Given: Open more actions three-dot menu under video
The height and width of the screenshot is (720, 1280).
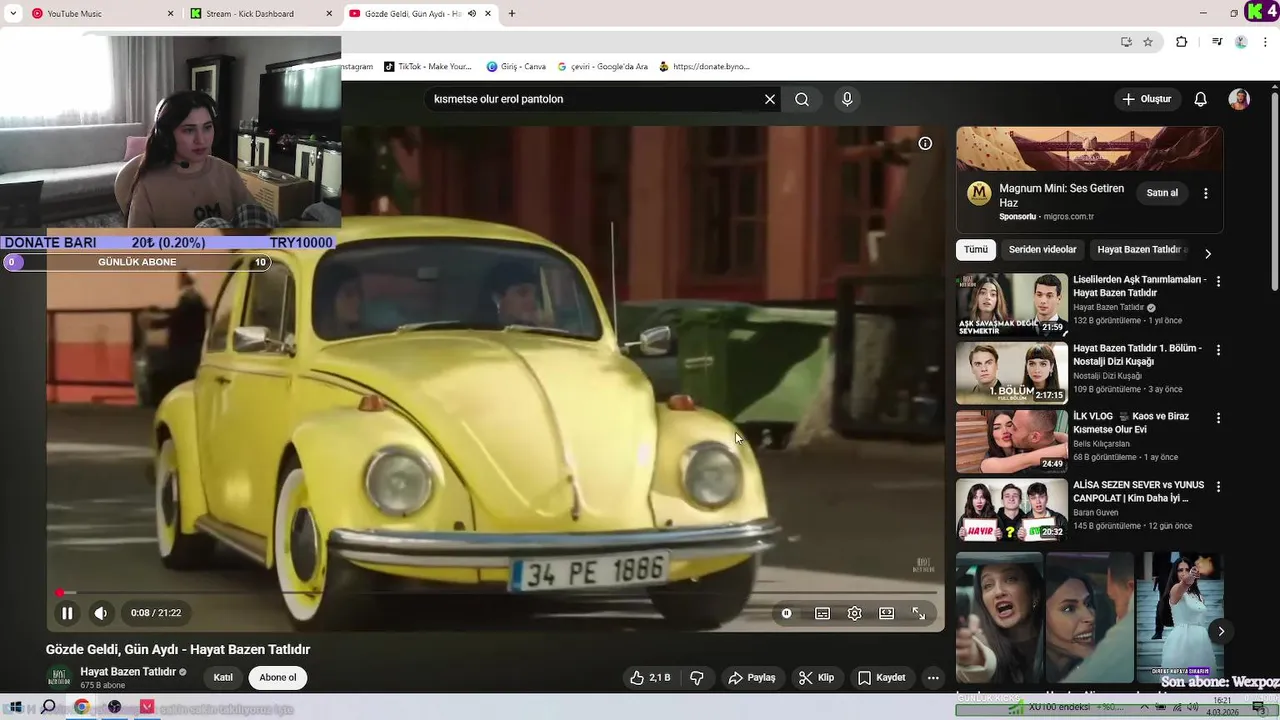Looking at the screenshot, I should pos(933,678).
